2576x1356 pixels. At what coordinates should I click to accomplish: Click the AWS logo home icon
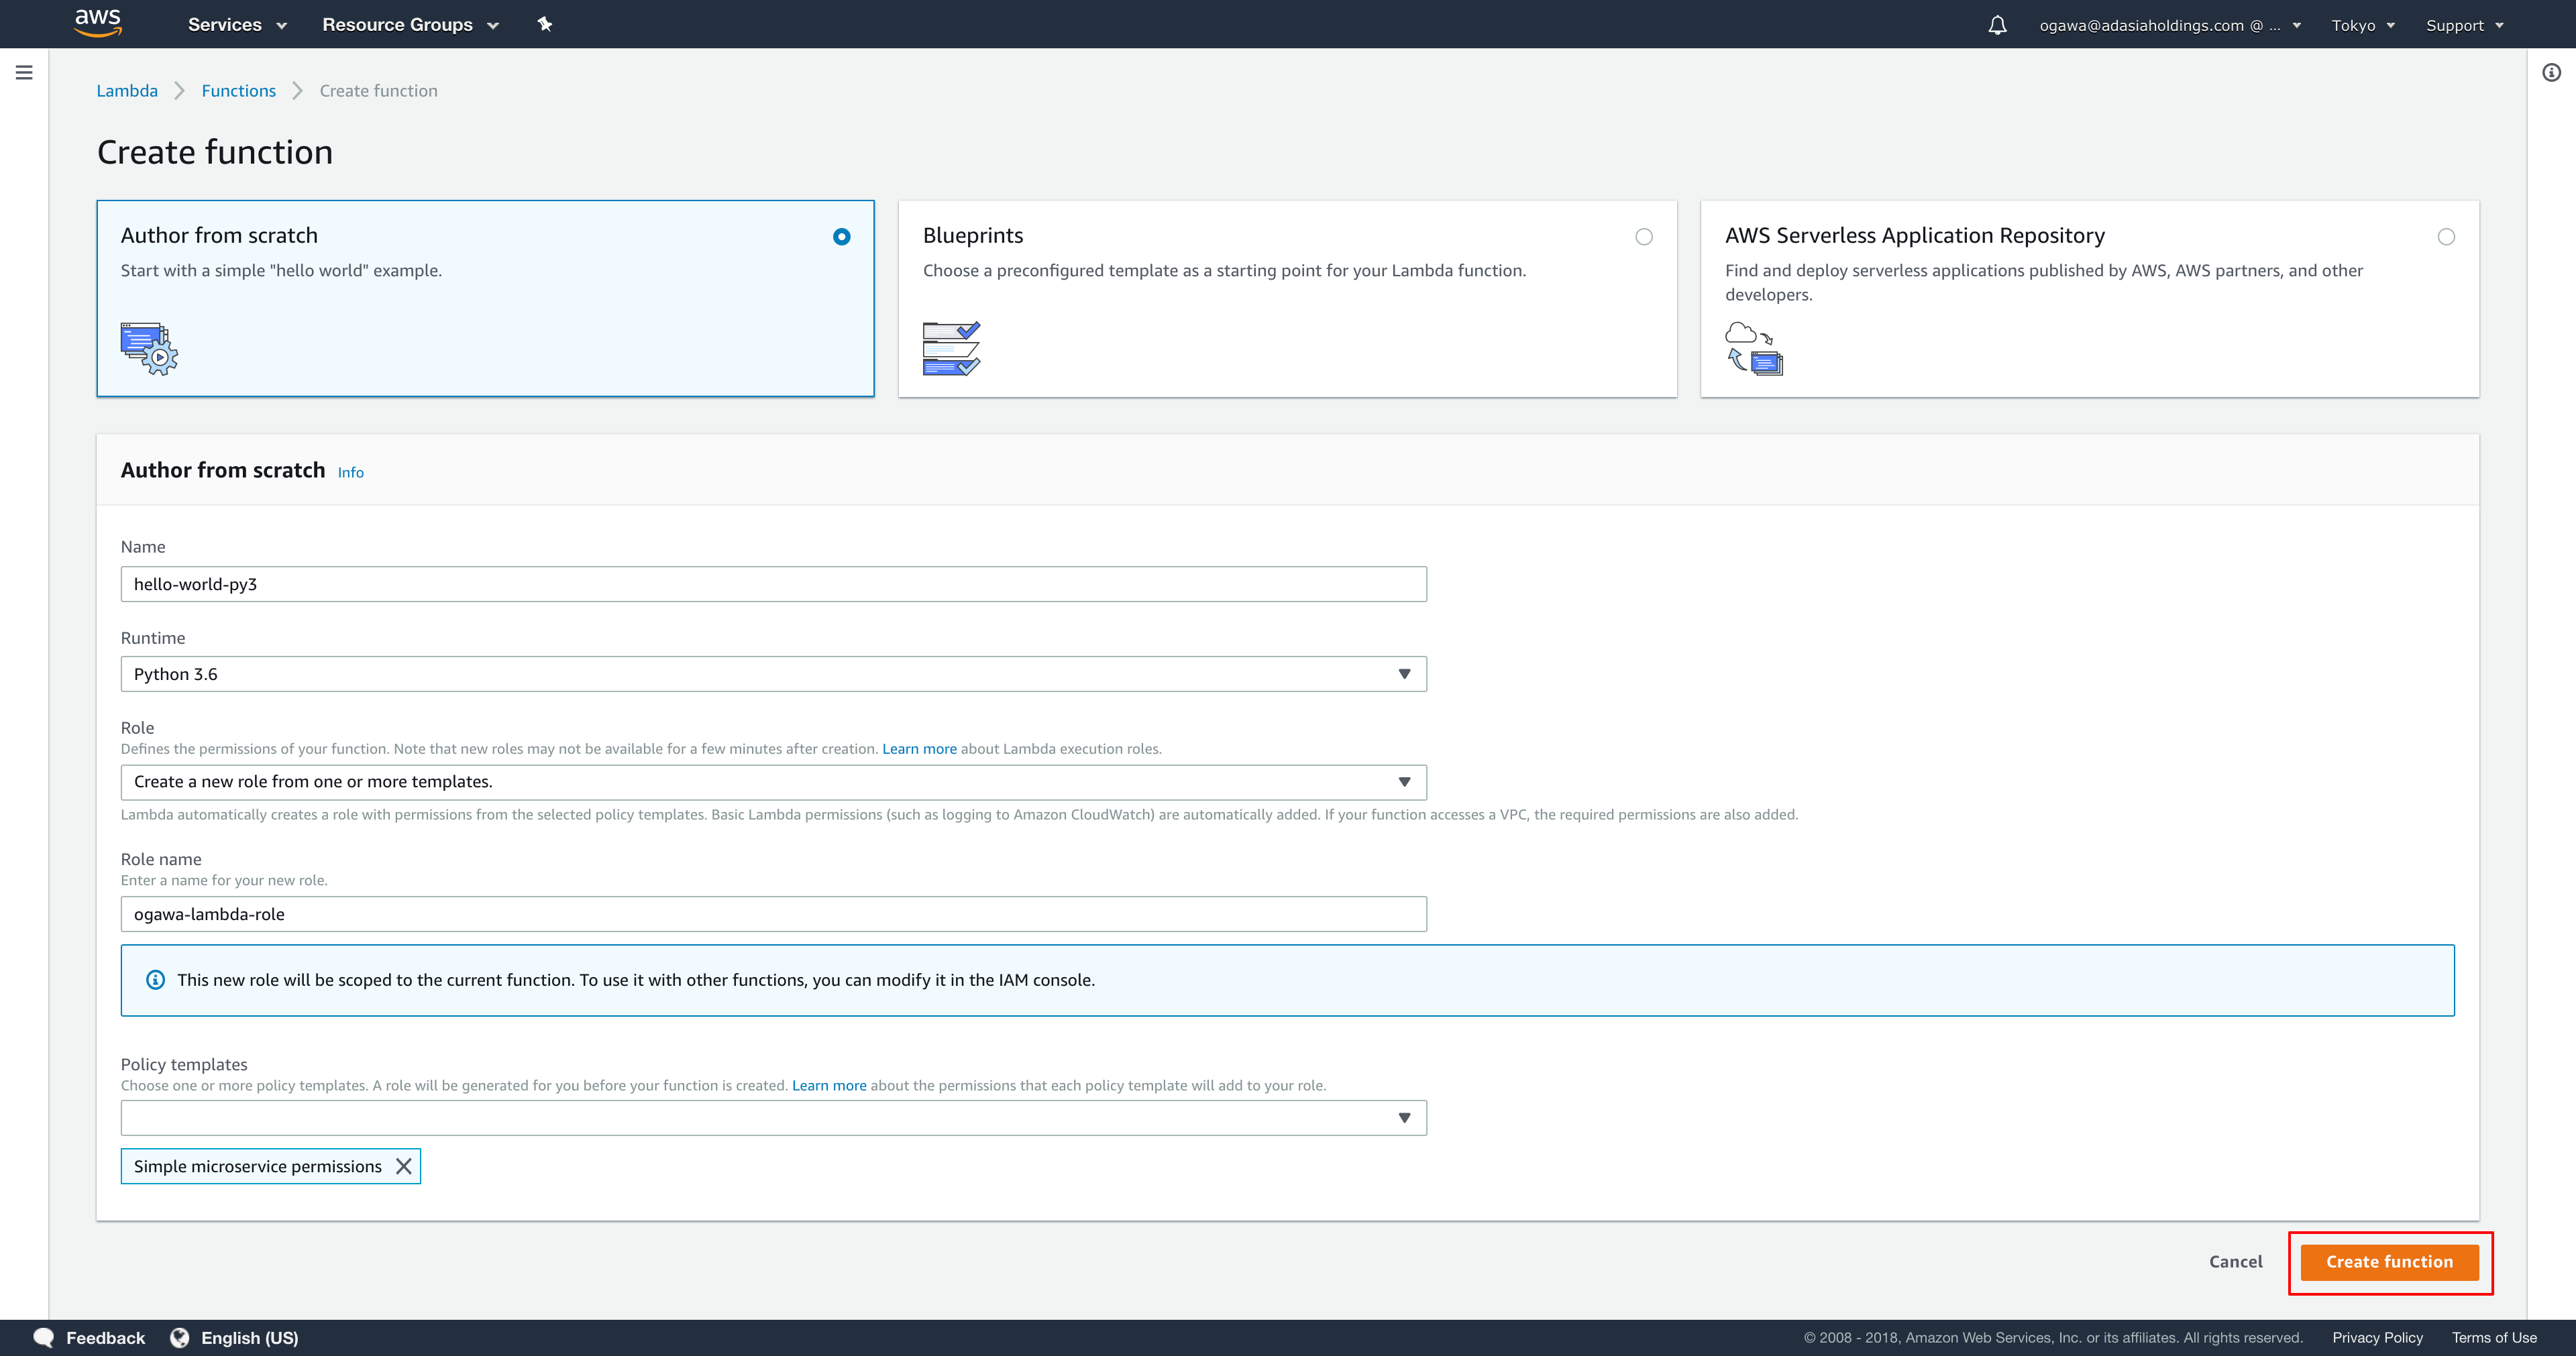(98, 23)
